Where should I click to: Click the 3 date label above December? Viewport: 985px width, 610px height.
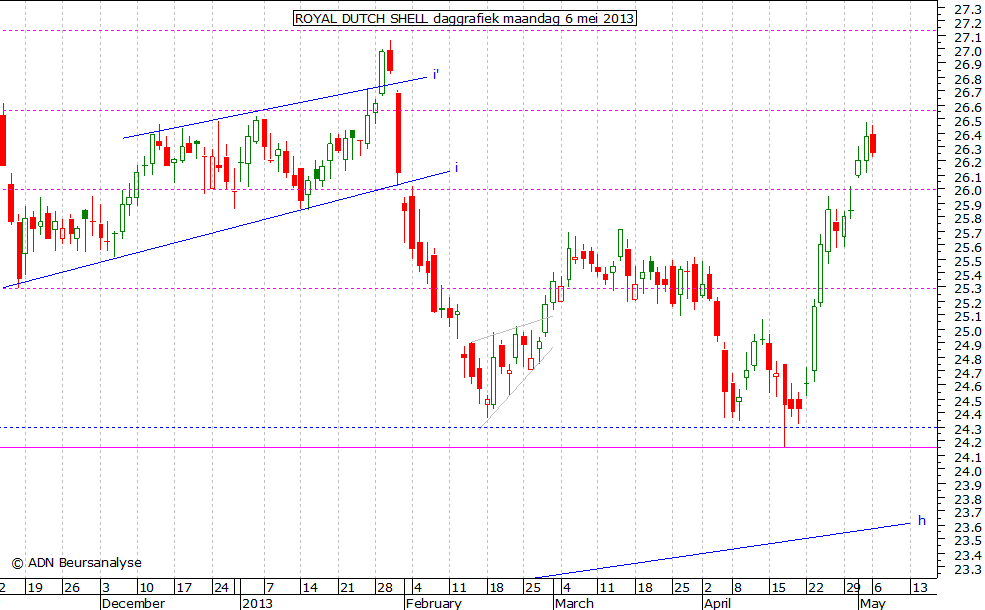tap(106, 588)
